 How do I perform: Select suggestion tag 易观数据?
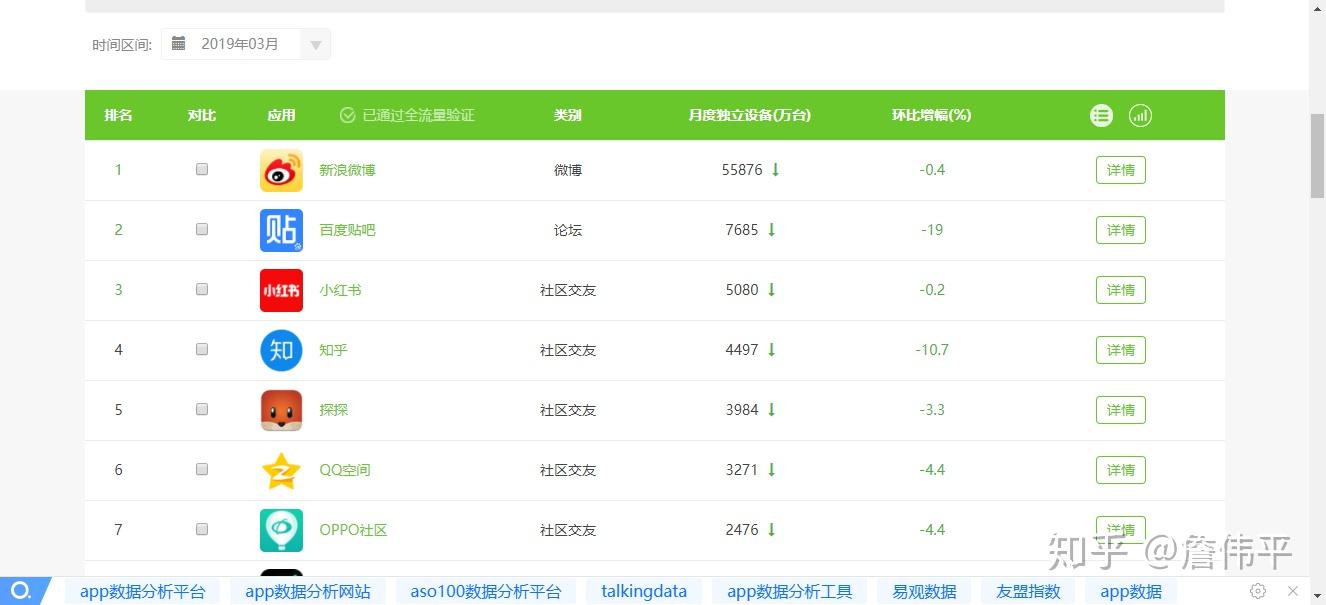[x=924, y=591]
